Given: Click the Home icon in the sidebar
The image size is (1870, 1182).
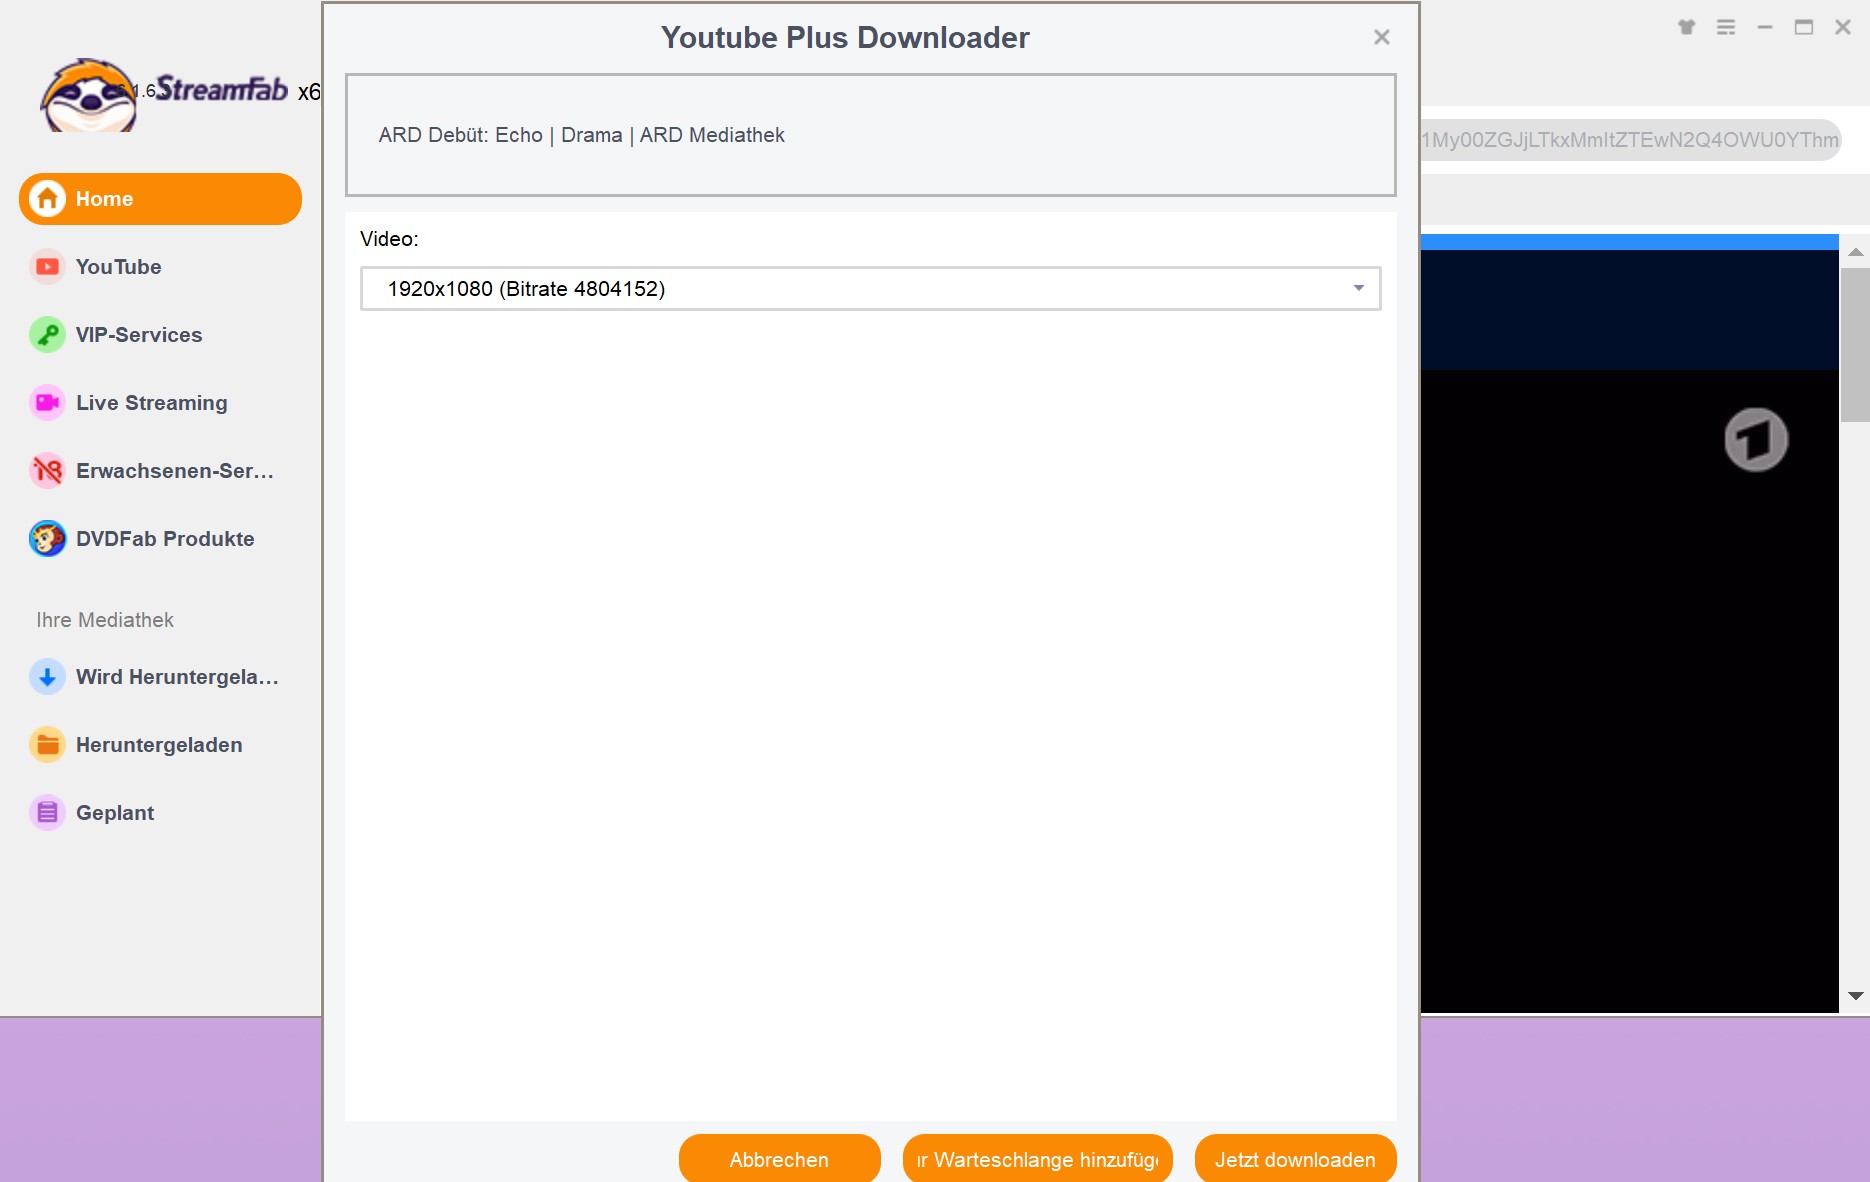Looking at the screenshot, I should coord(47,199).
